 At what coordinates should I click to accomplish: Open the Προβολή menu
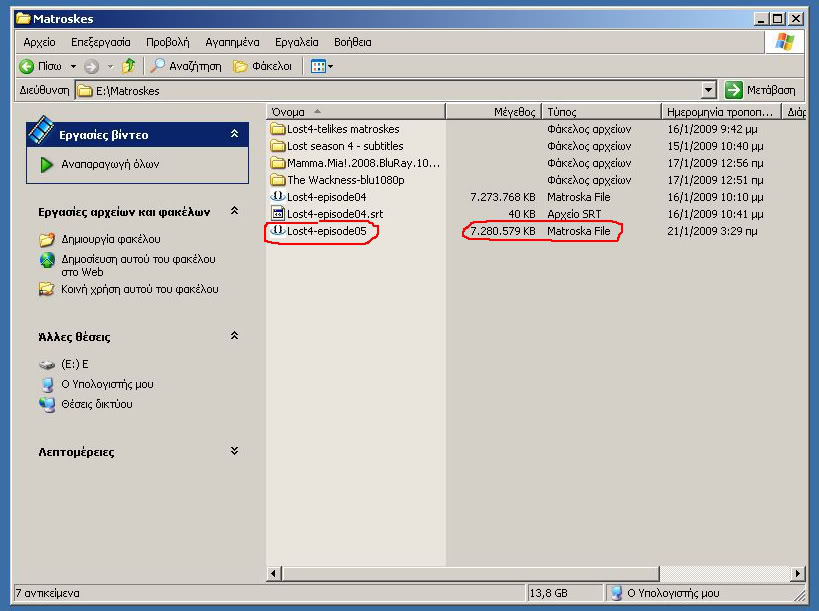[168, 42]
